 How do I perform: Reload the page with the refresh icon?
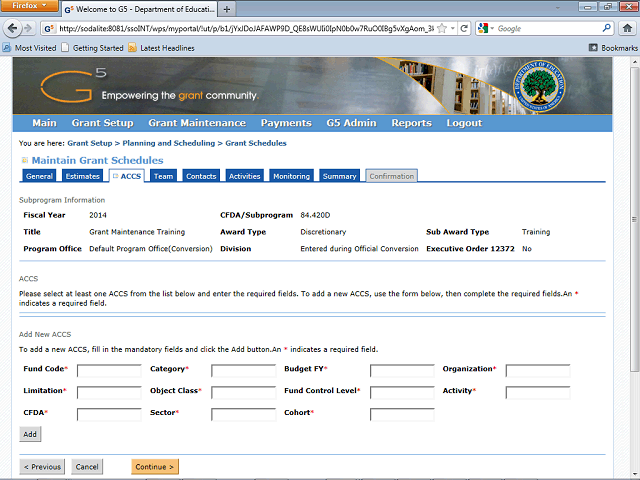(464, 28)
